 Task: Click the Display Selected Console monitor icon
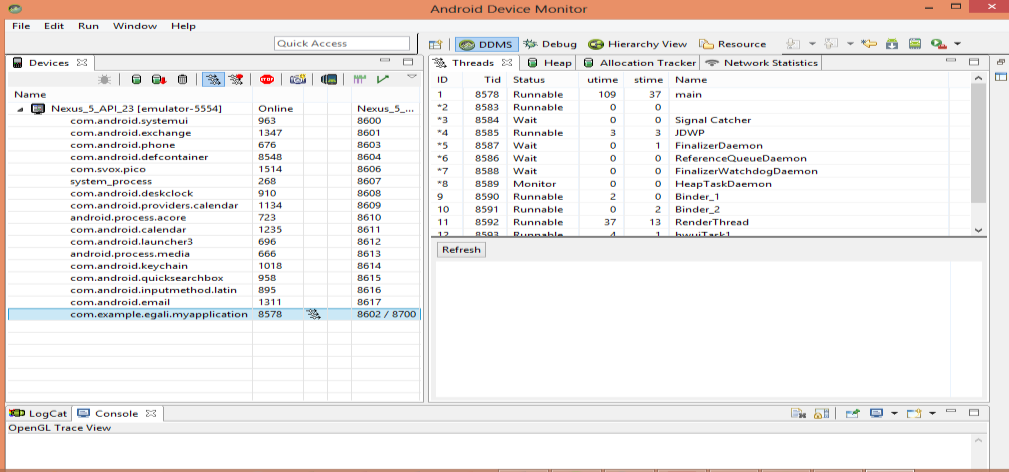pyautogui.click(x=876, y=413)
